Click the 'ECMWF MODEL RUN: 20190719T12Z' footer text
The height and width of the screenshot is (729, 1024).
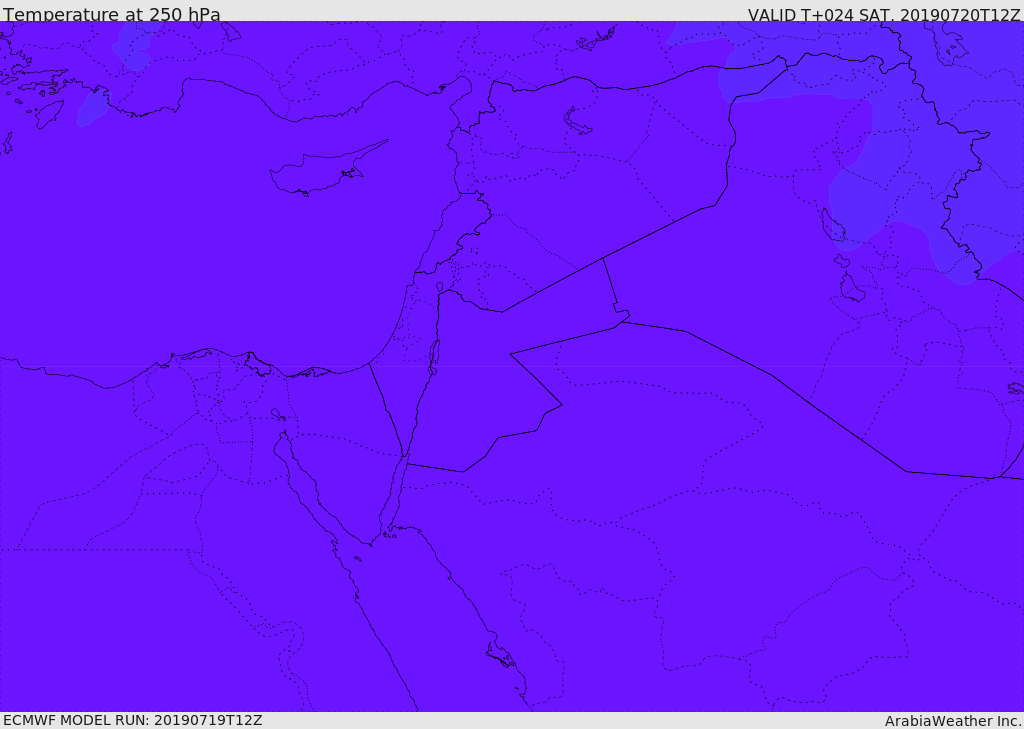133,720
